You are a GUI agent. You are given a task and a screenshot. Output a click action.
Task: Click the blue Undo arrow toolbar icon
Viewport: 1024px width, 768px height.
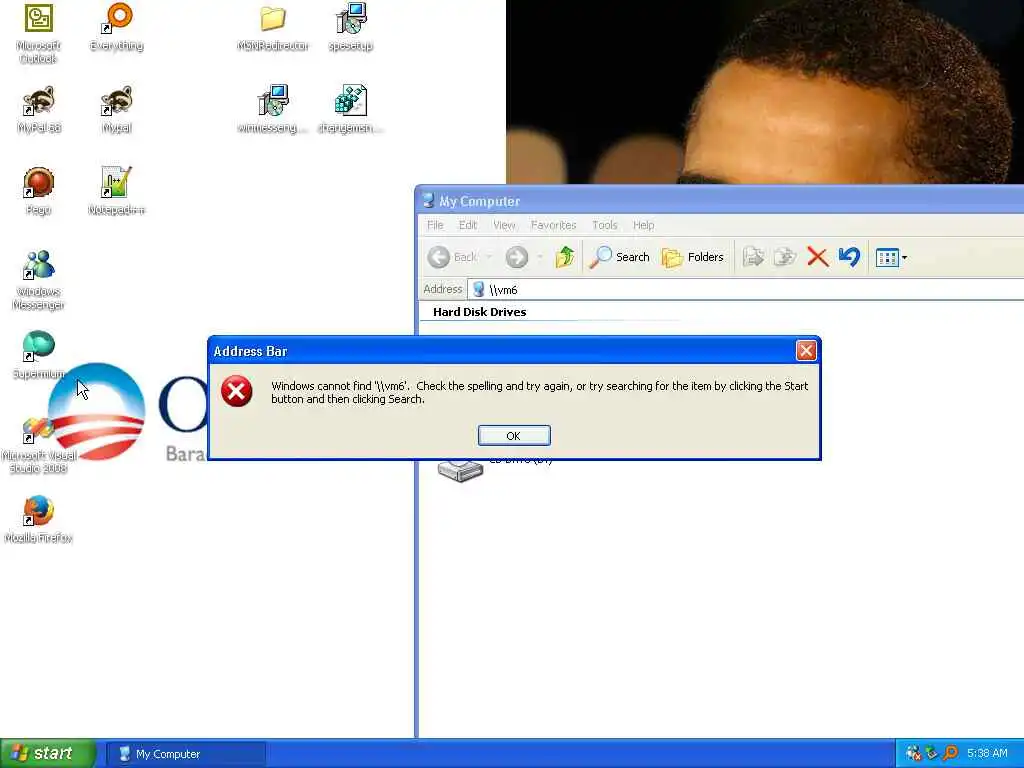click(x=849, y=257)
